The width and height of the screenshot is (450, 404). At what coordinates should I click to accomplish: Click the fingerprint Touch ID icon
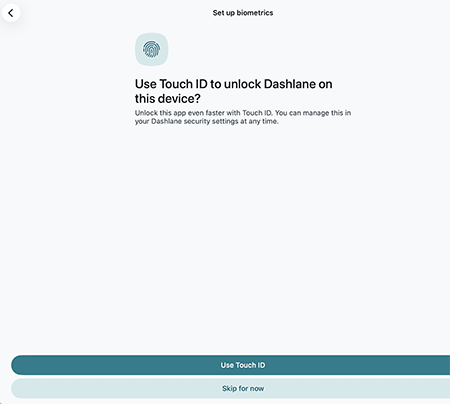pos(152,49)
